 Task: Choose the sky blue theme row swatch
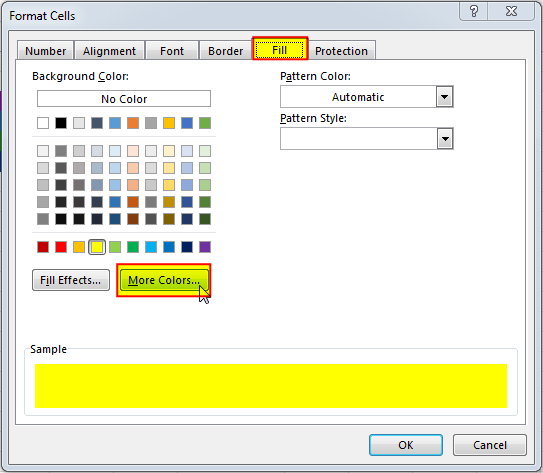[x=115, y=123]
